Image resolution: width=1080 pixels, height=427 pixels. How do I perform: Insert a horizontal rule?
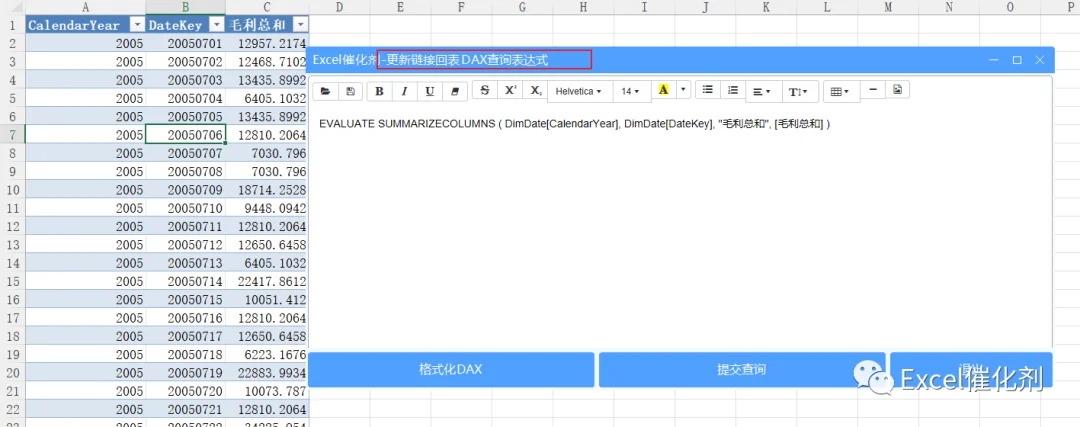[873, 90]
